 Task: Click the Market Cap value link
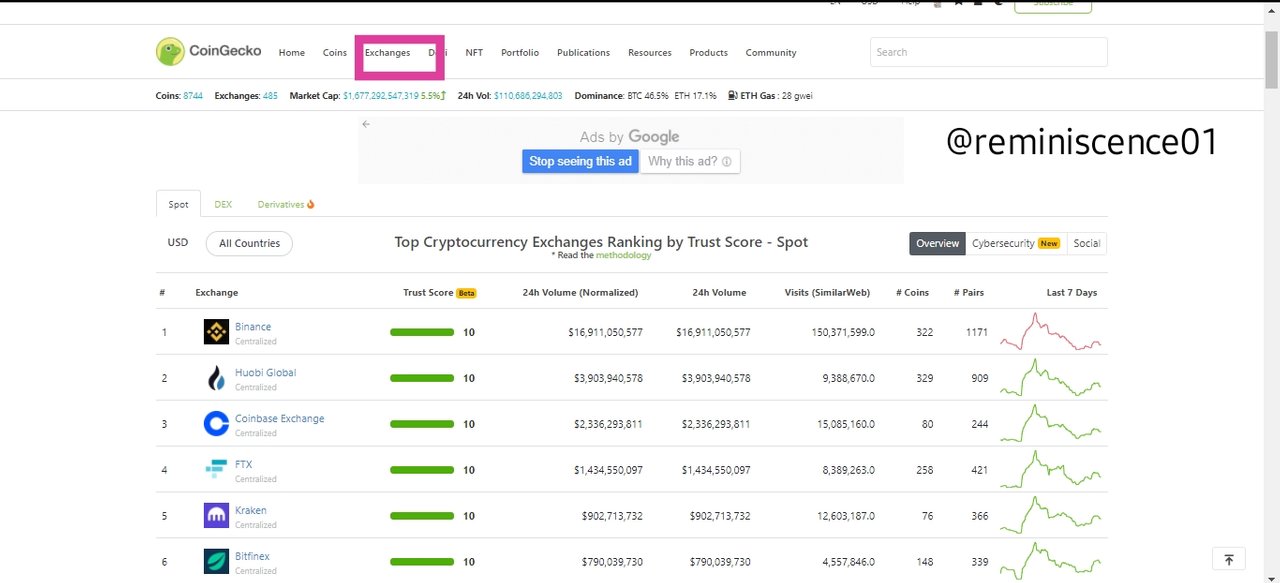pyautogui.click(x=381, y=96)
